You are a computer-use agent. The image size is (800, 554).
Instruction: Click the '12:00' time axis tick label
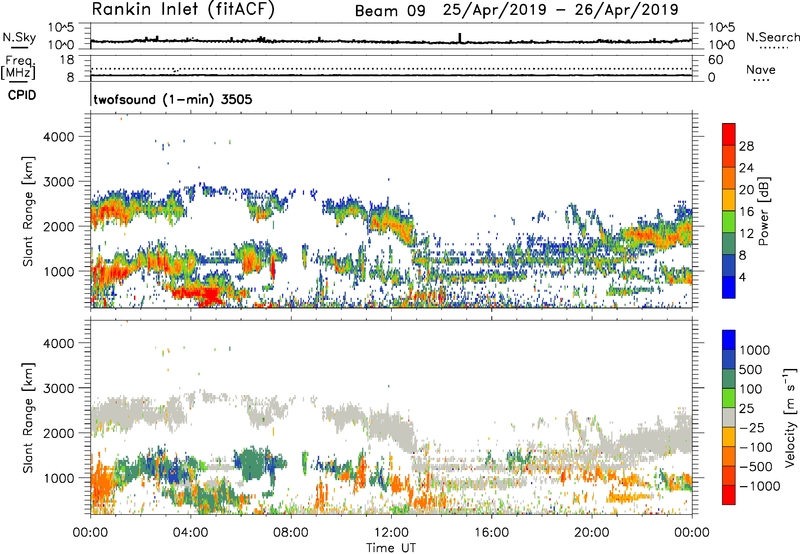pos(391,533)
